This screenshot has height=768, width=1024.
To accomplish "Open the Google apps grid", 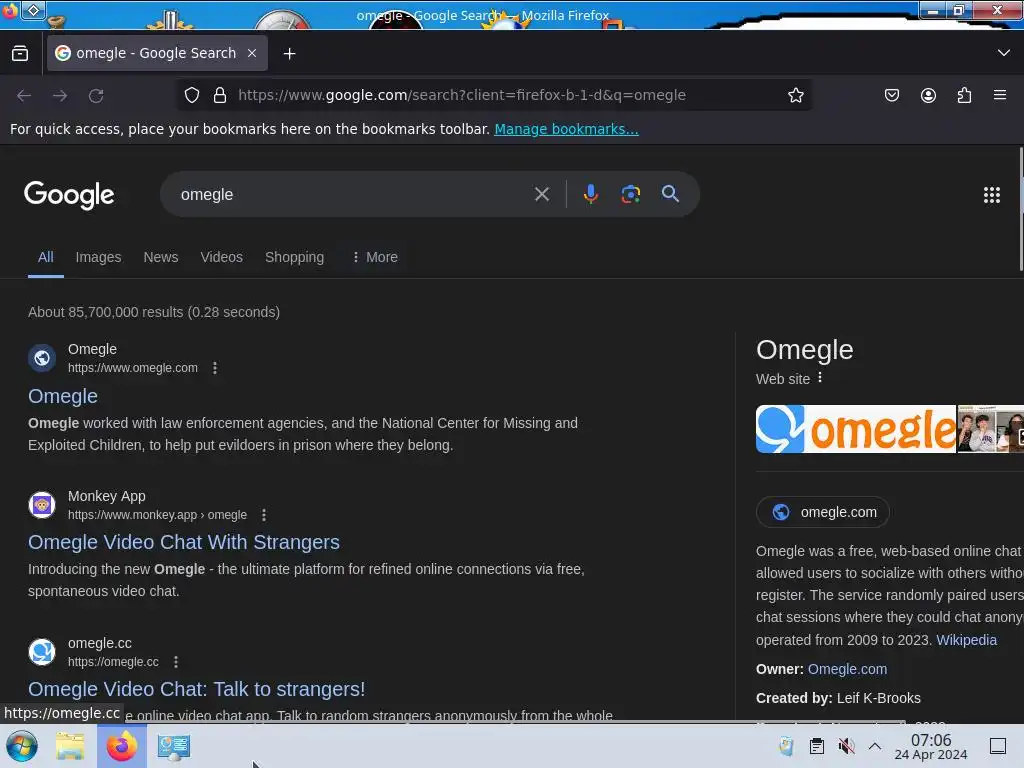I will point(992,195).
